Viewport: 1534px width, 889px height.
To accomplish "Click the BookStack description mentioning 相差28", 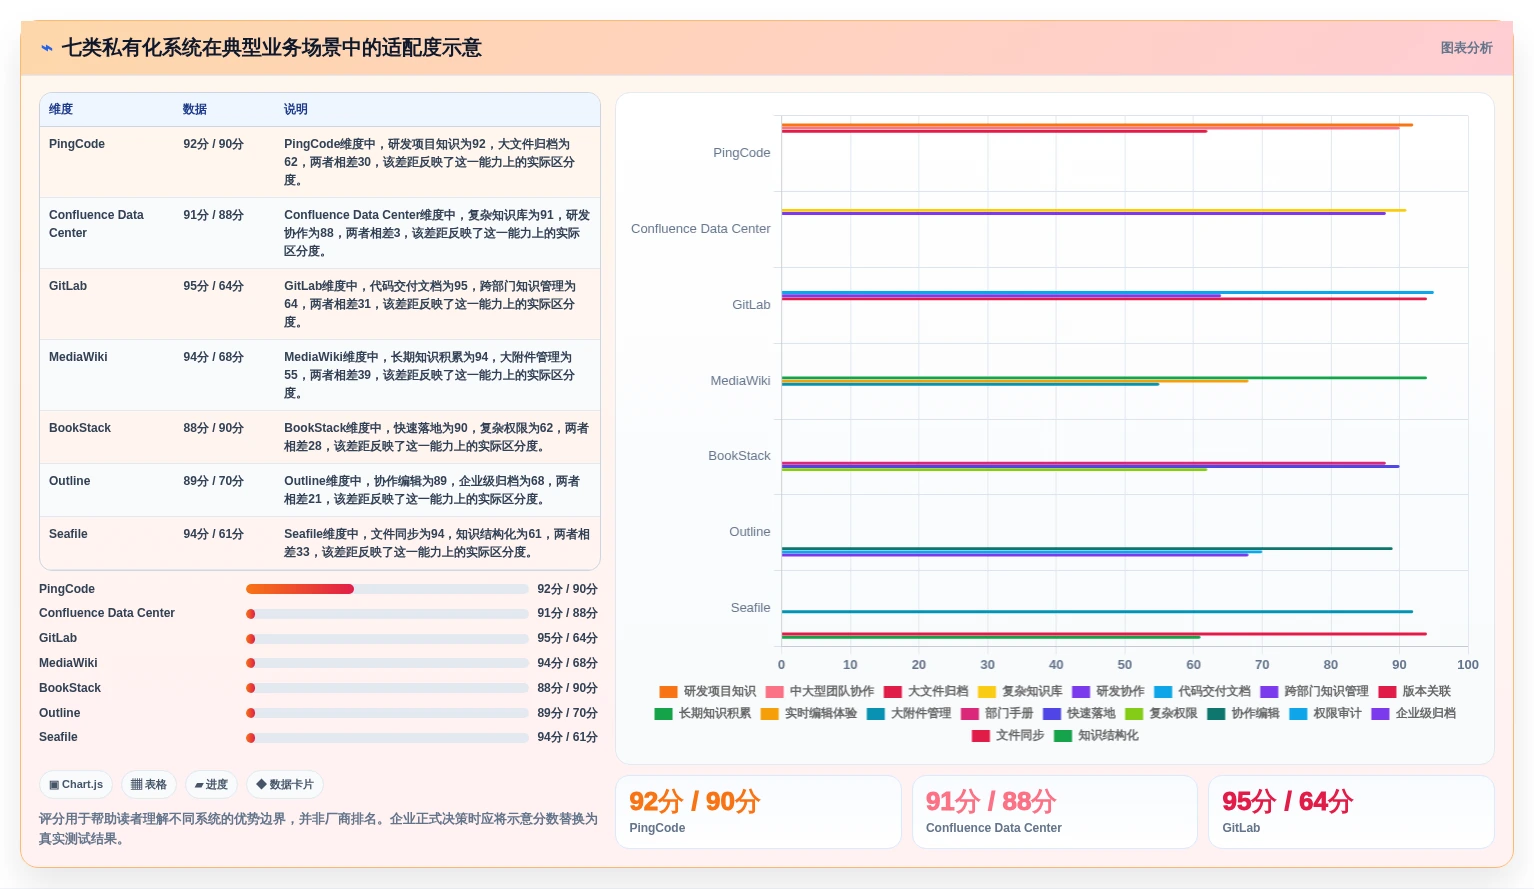I will [x=437, y=437].
